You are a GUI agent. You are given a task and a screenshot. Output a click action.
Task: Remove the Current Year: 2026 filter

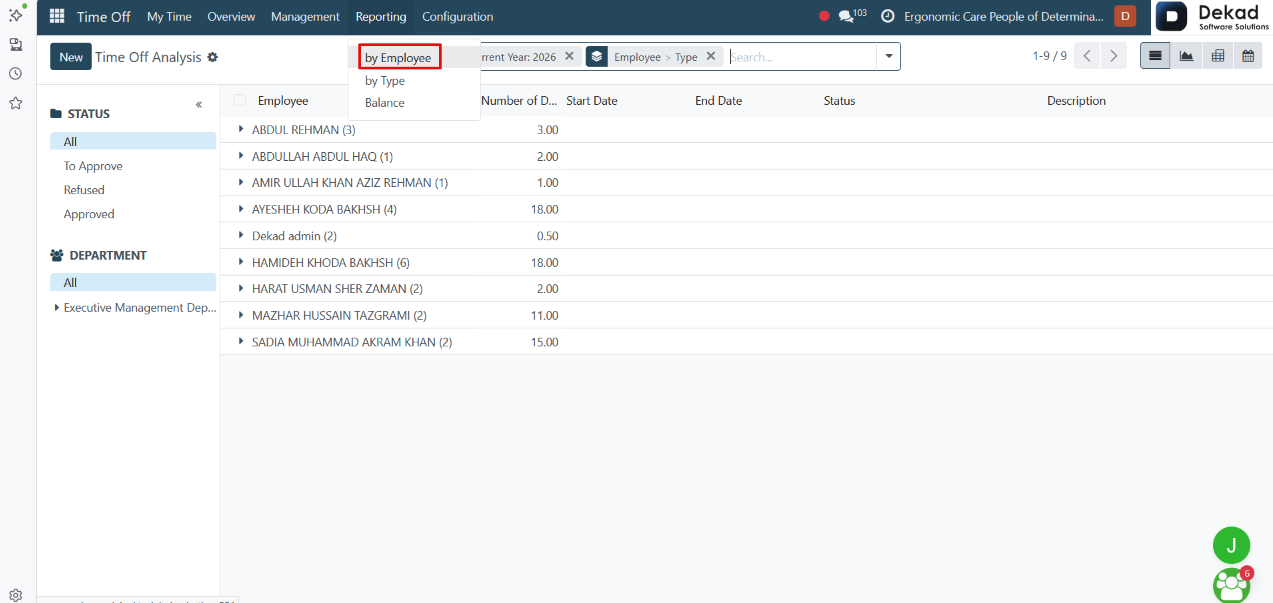[569, 56]
